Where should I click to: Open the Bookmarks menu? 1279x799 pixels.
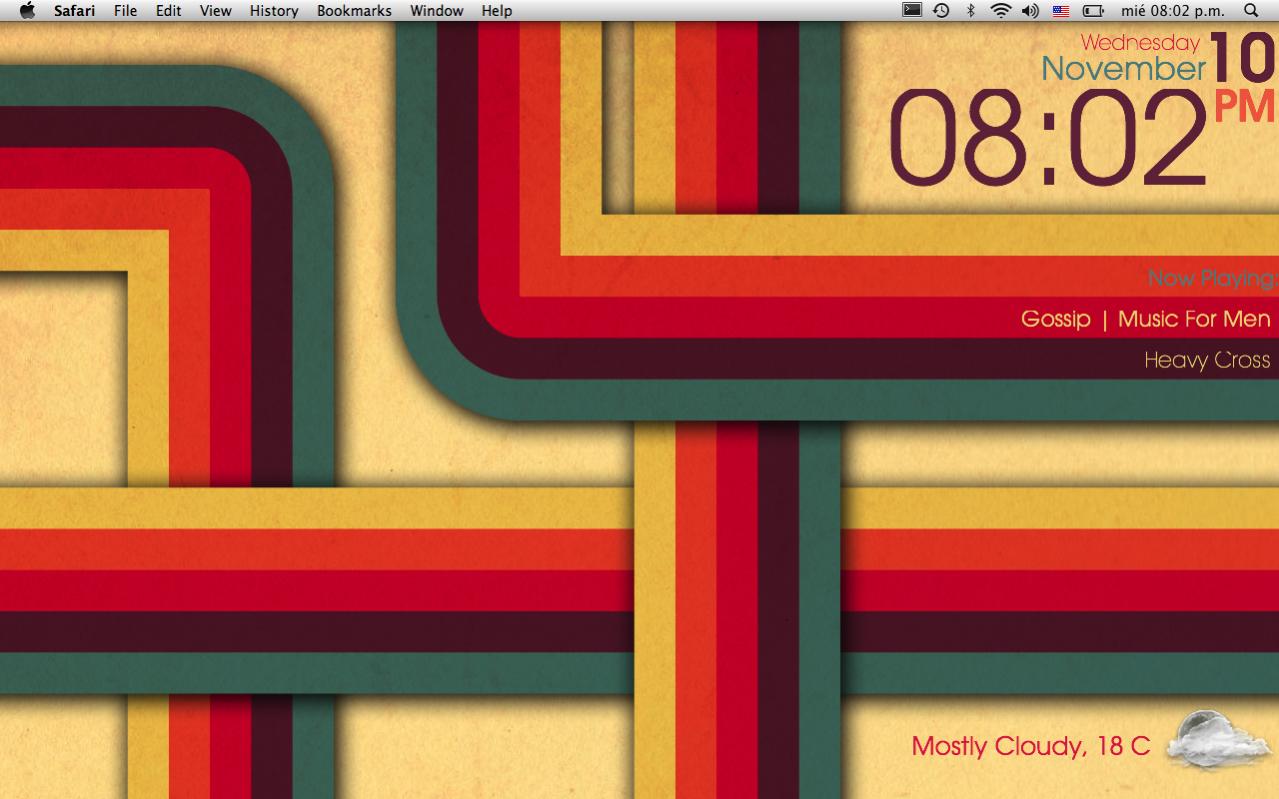coord(354,10)
